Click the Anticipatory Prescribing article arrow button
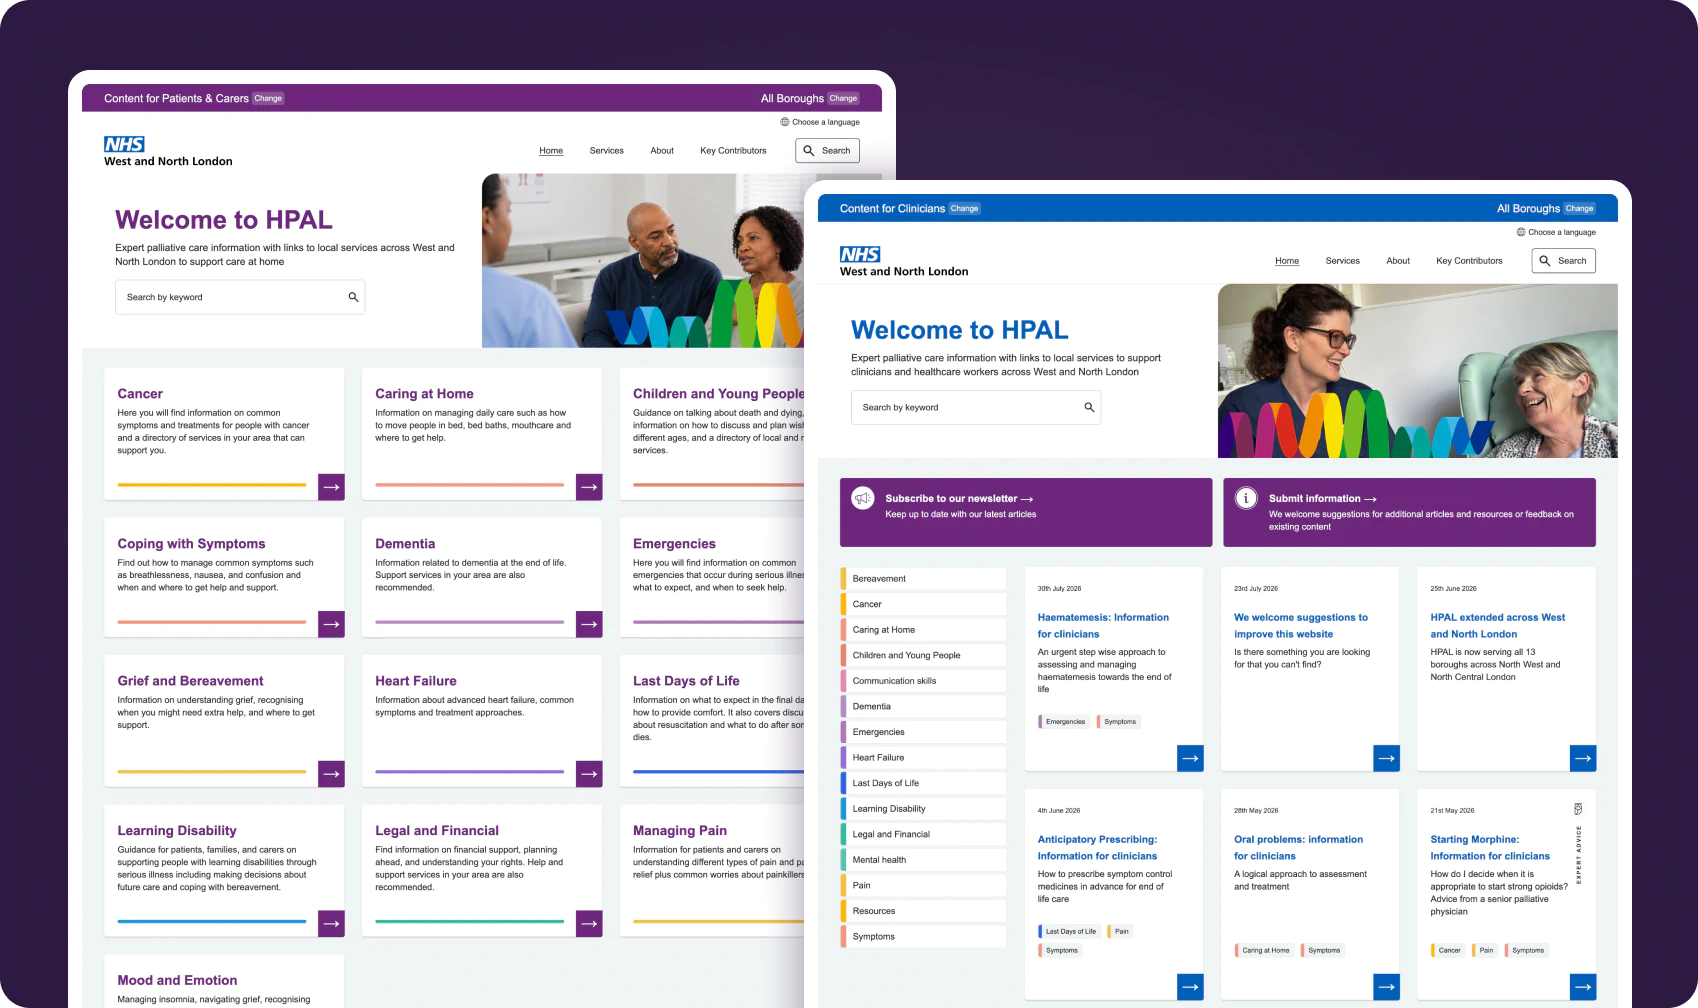The image size is (1698, 1008). (1190, 987)
